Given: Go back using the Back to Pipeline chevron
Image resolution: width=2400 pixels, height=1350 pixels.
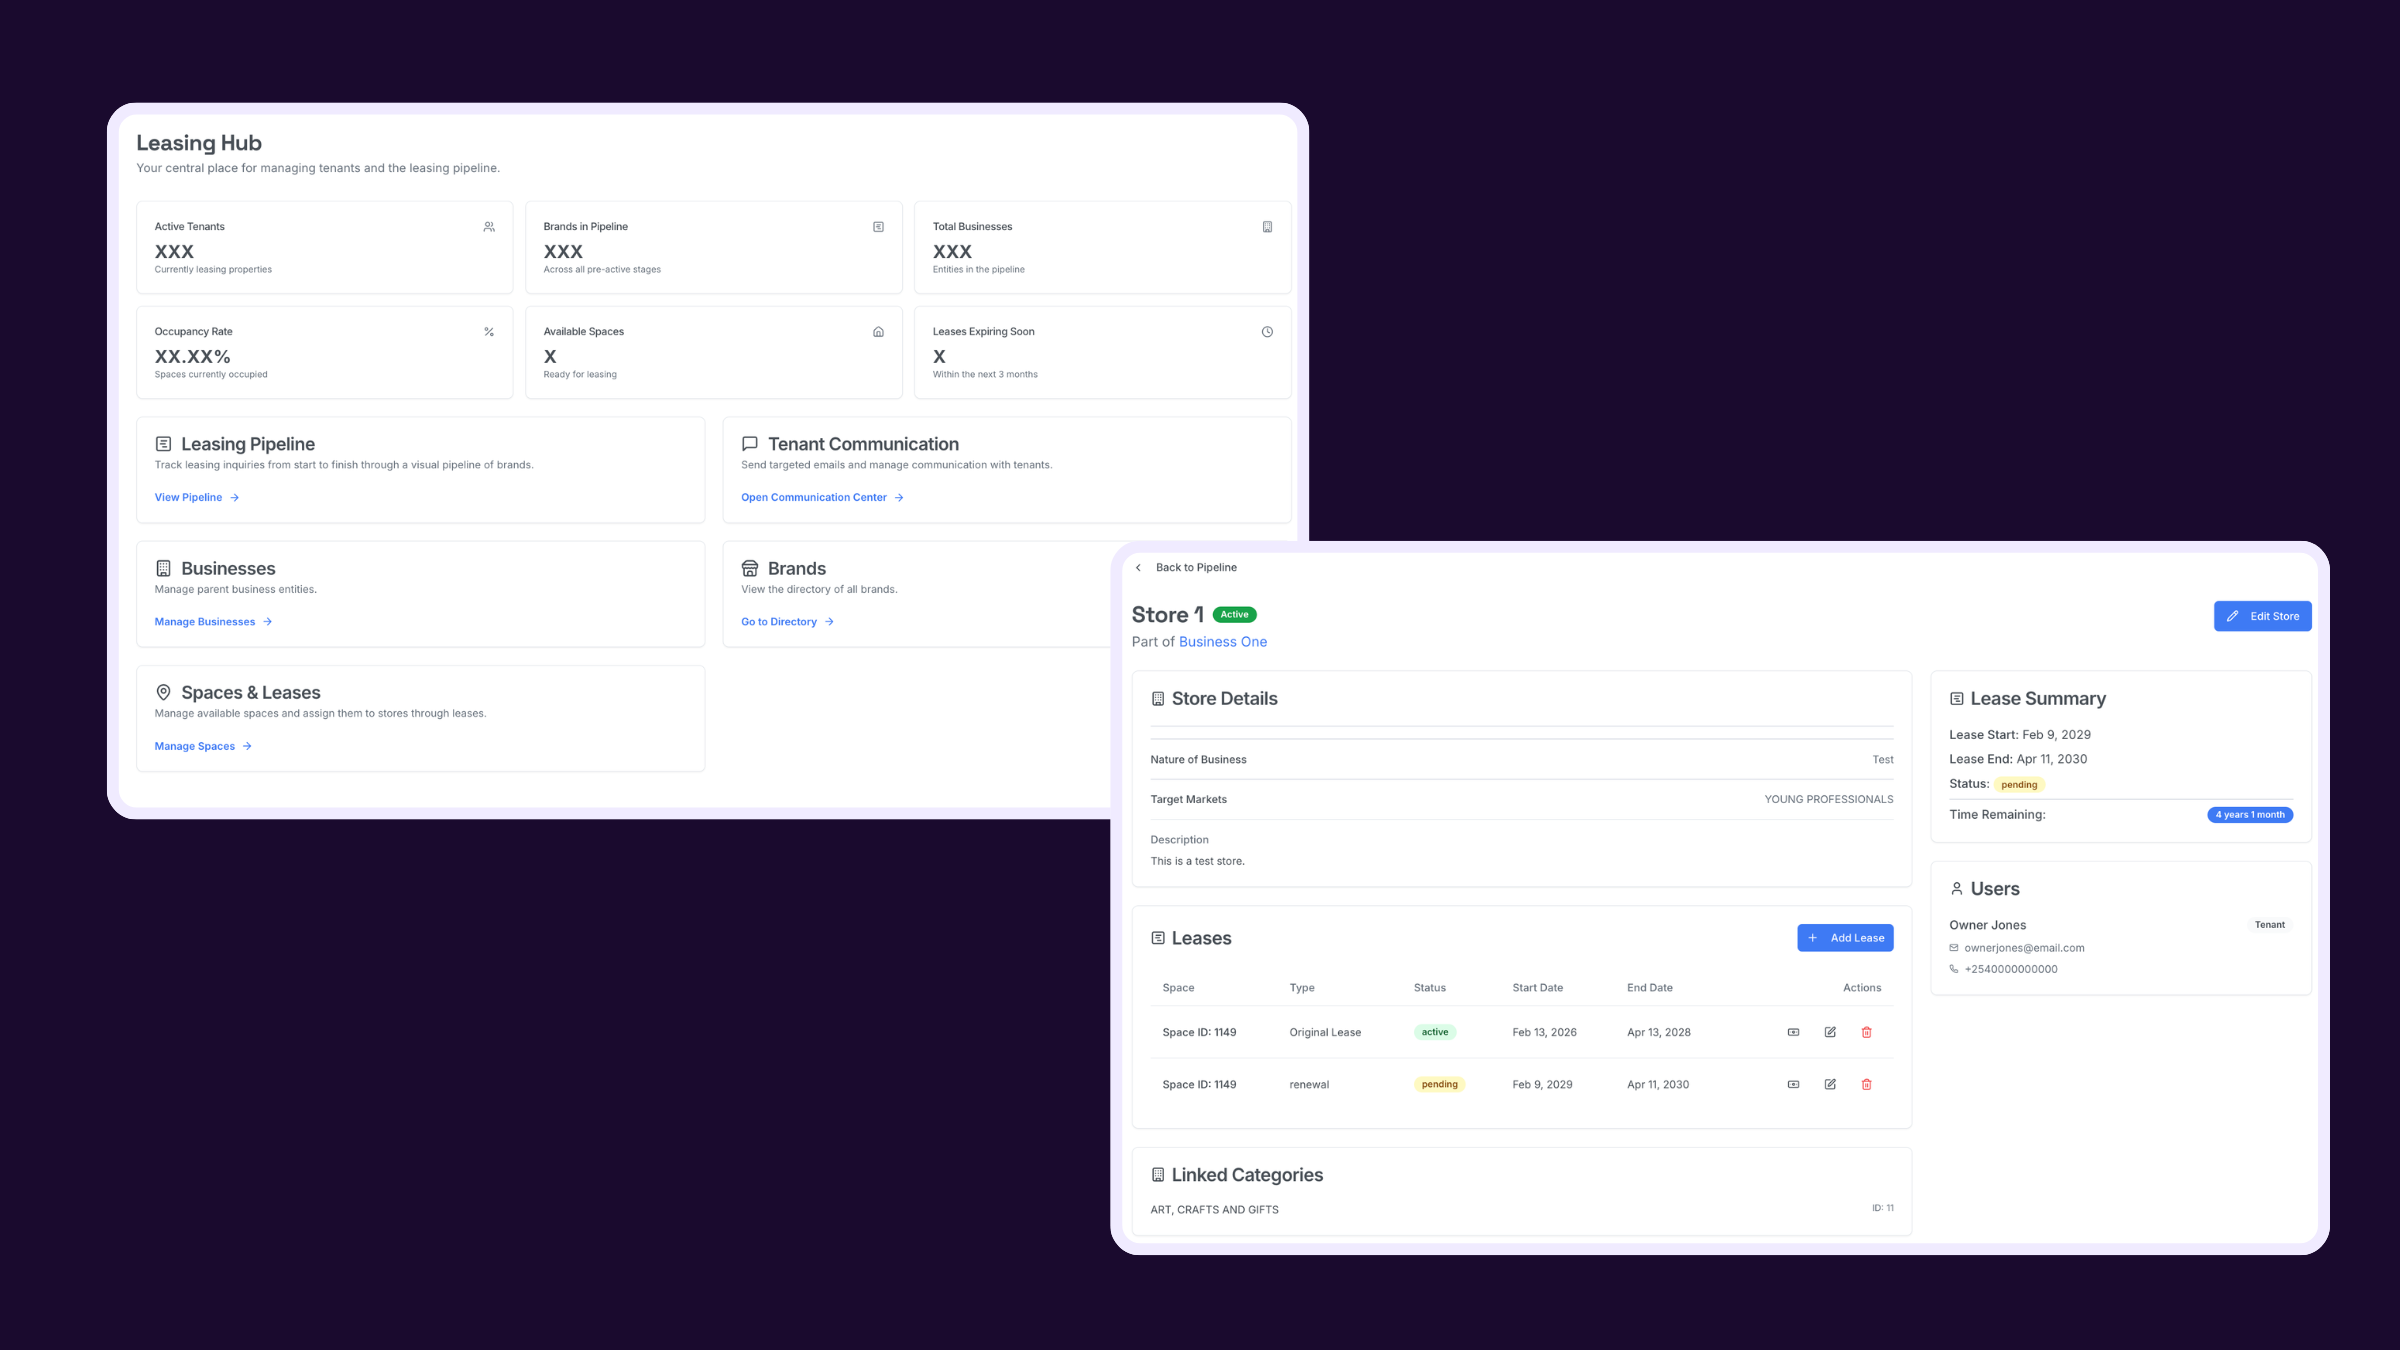Looking at the screenshot, I should click(1138, 568).
